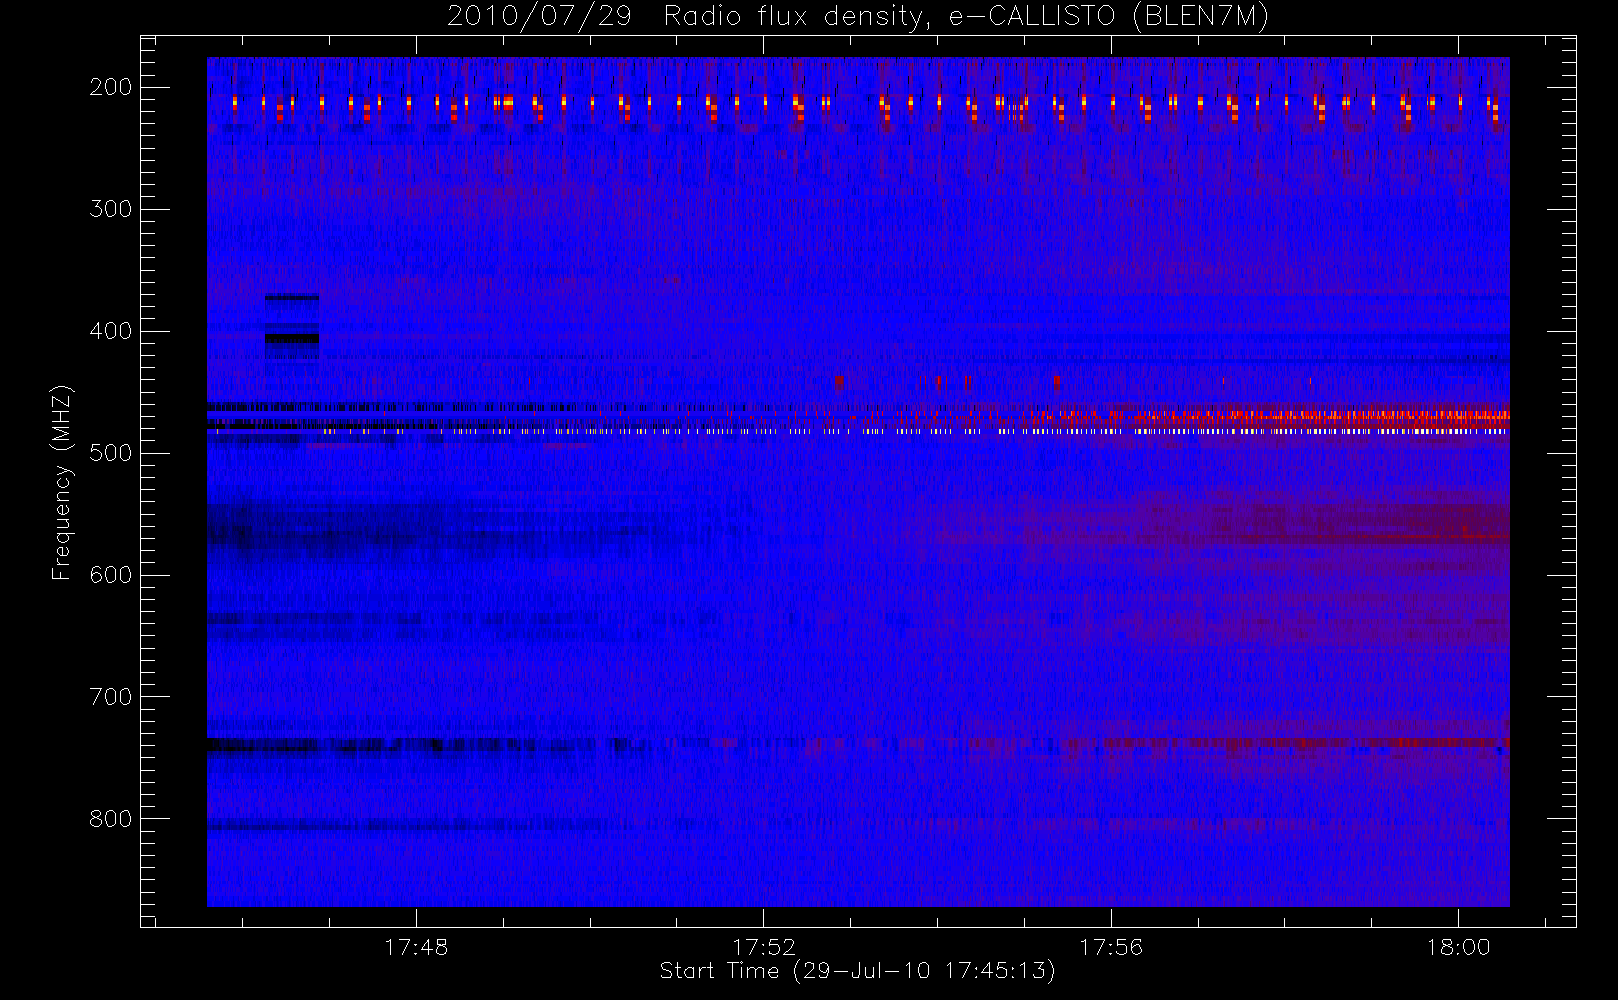Click the 700 frequency tick label

(x=110, y=697)
